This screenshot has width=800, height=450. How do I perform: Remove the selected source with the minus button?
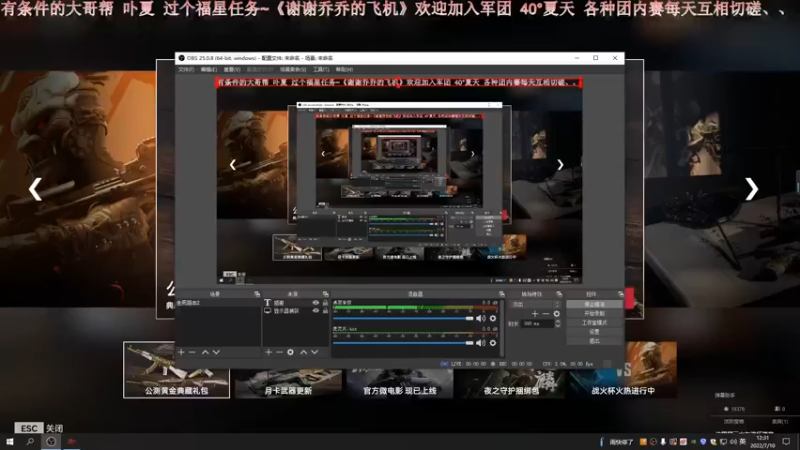(279, 352)
